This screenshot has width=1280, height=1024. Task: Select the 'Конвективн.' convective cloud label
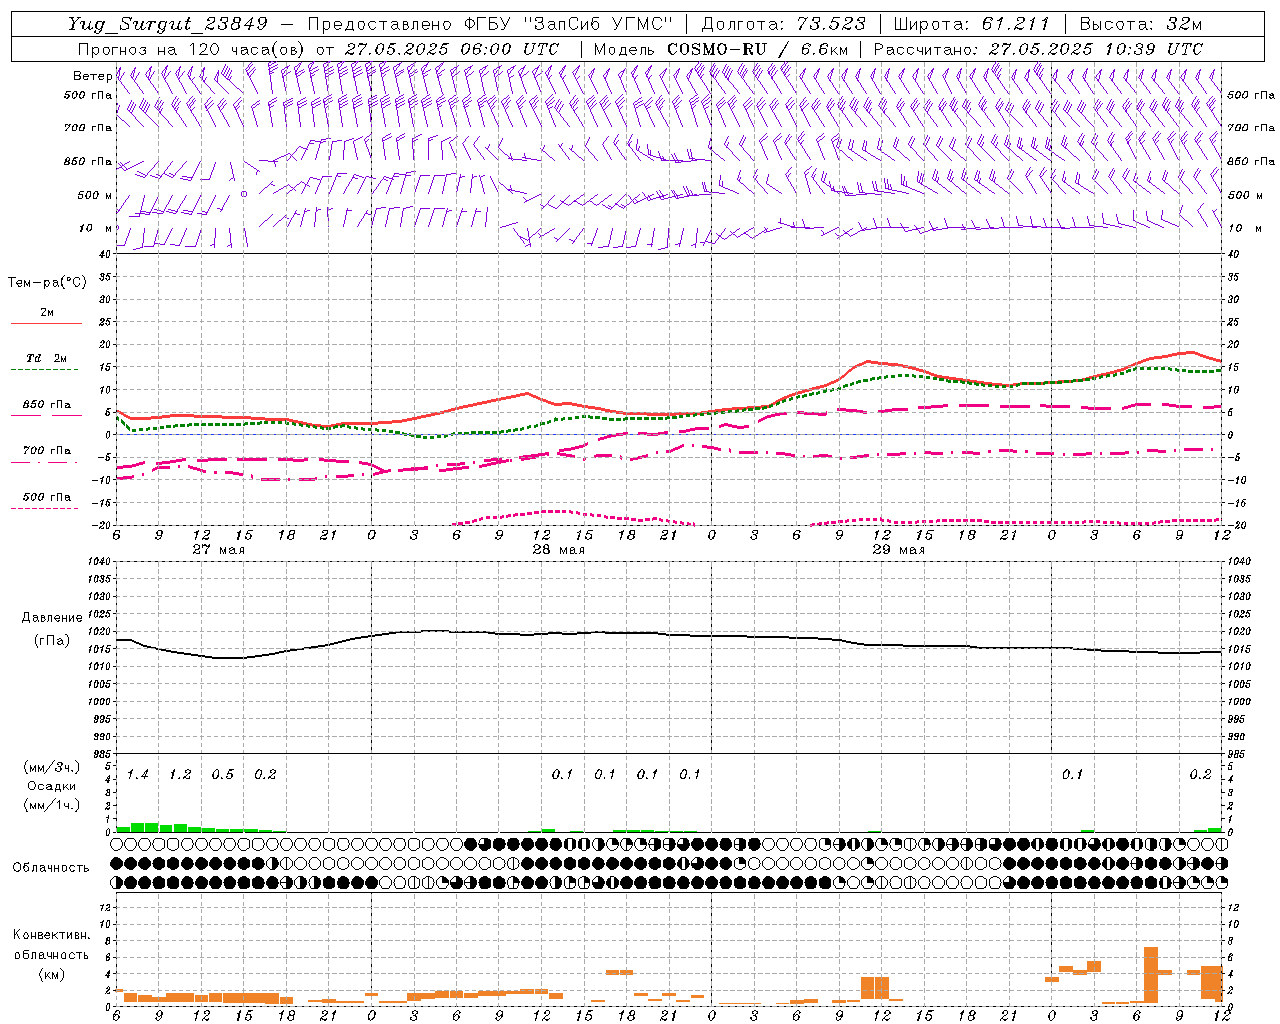51,935
